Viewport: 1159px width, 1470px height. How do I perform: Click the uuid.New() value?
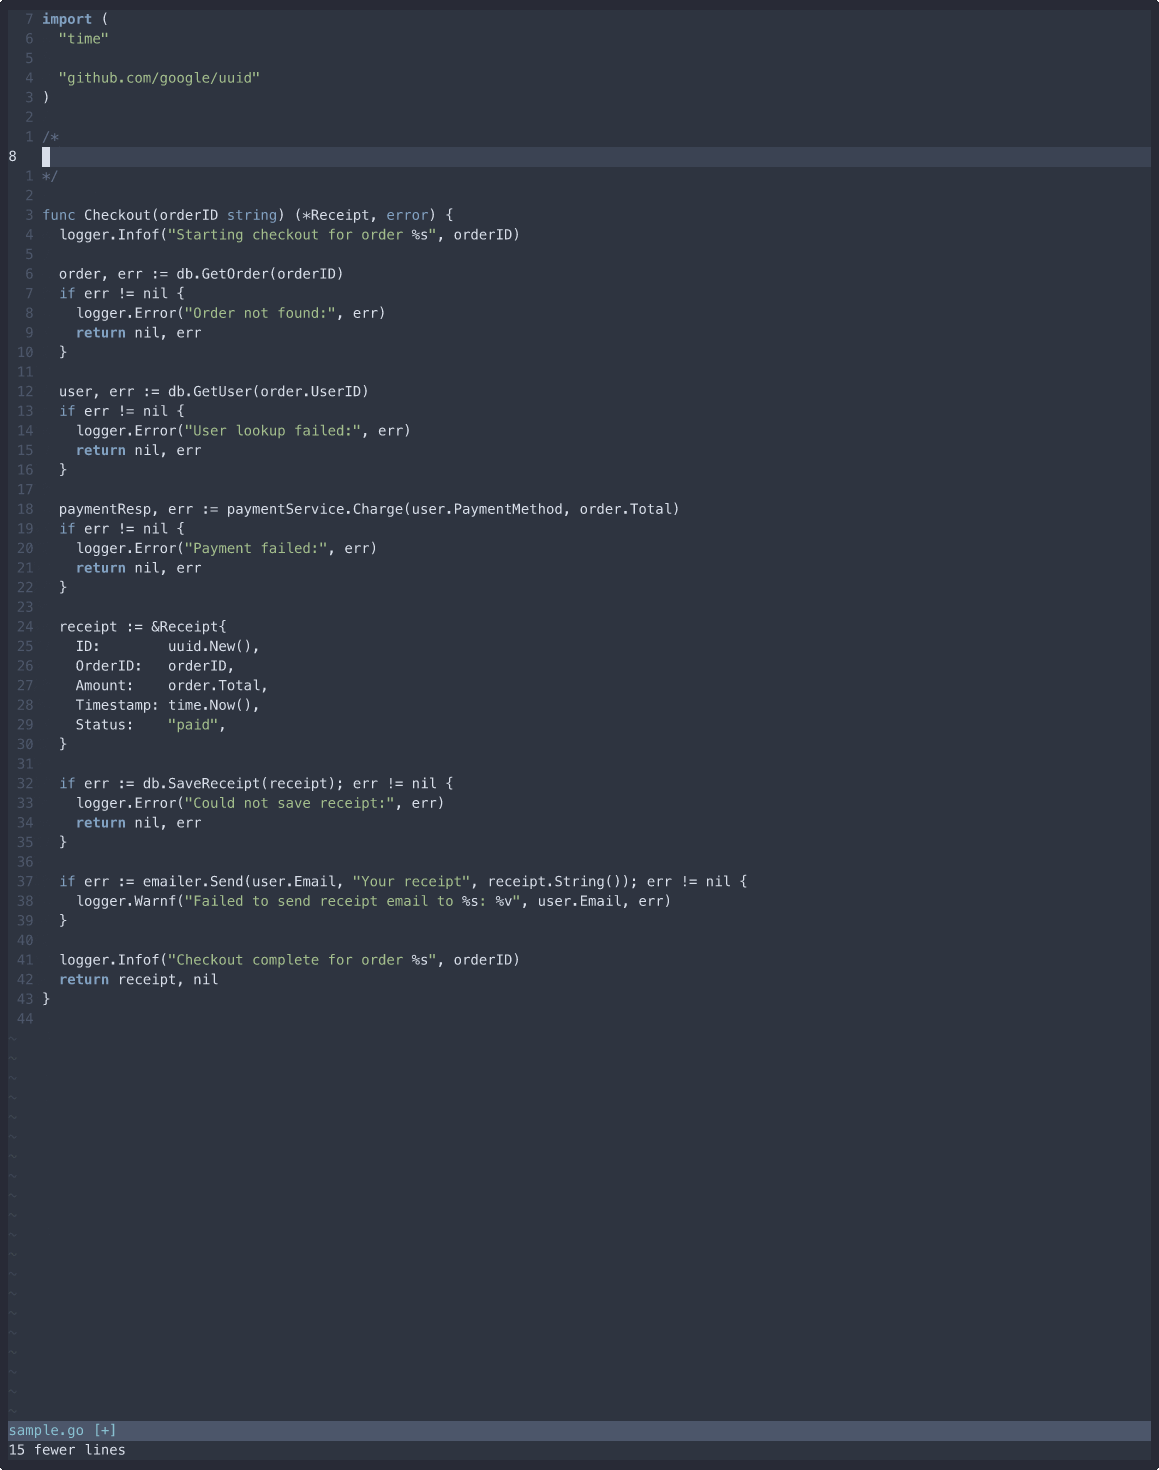pos(213,646)
